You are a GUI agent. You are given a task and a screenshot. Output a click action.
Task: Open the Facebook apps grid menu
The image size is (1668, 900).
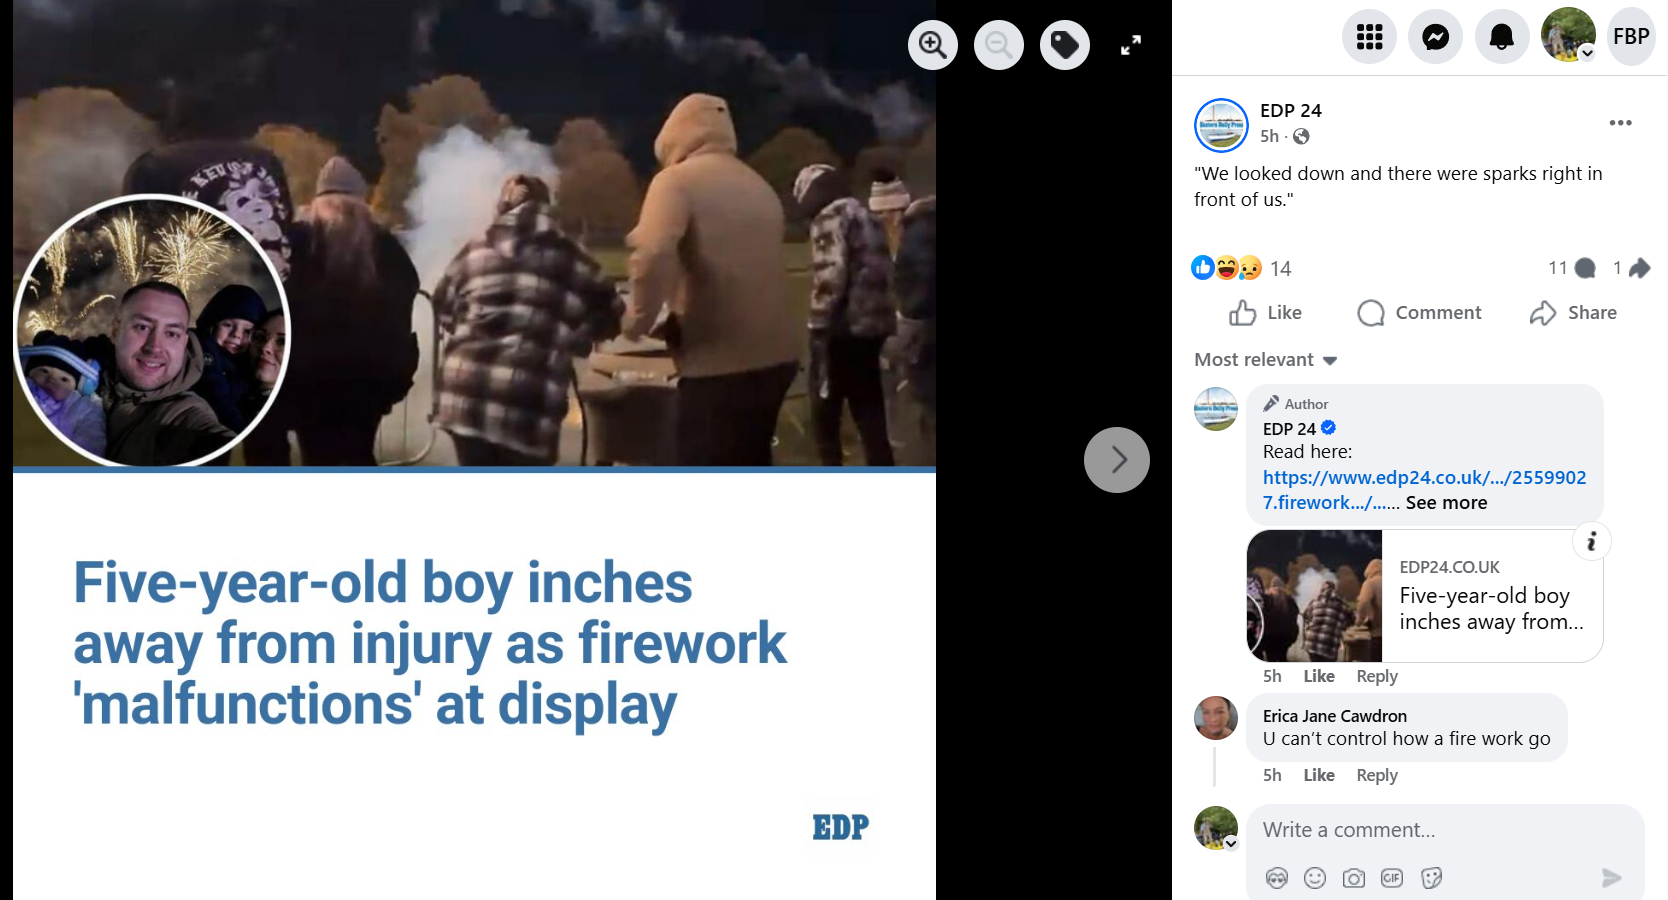tap(1368, 37)
